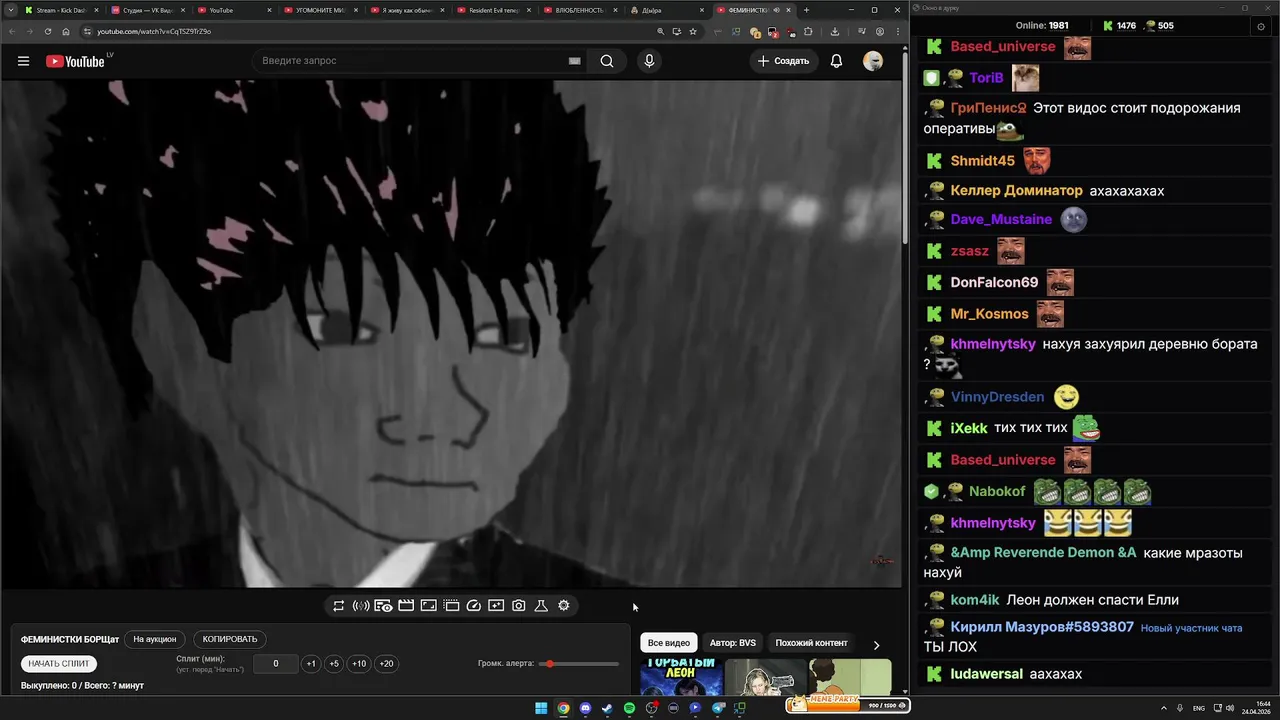Add +20 minutes to split
The height and width of the screenshot is (720, 1280).
coord(386,664)
